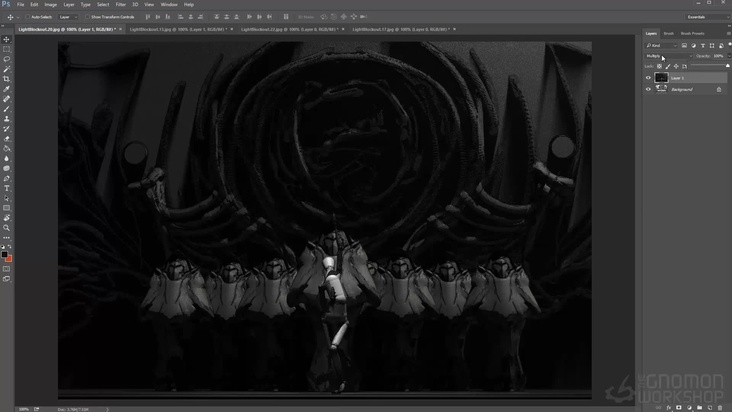Open the Opacity slider dropdown arrow
The image size is (732, 412).
click(x=729, y=56)
